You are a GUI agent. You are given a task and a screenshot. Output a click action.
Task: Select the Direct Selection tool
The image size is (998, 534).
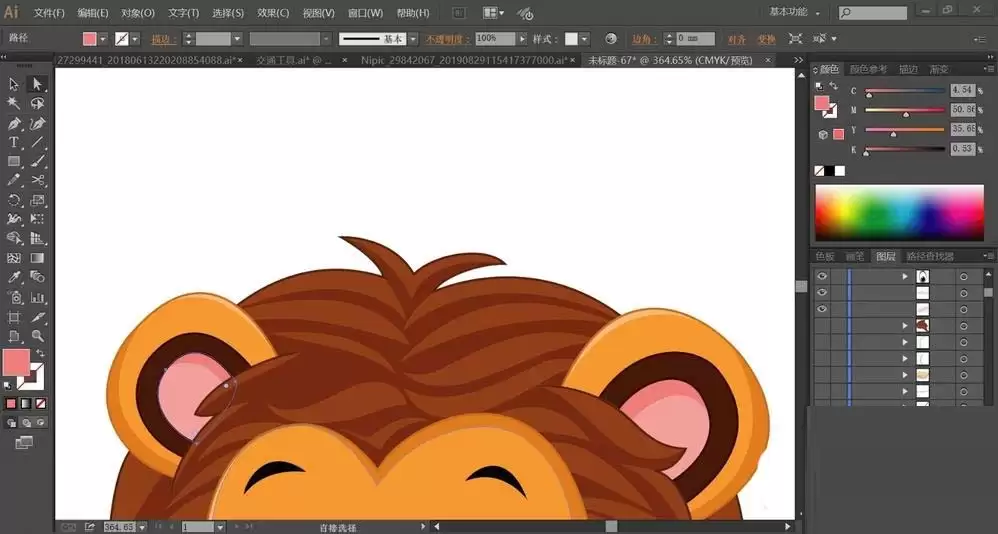tap(38, 85)
